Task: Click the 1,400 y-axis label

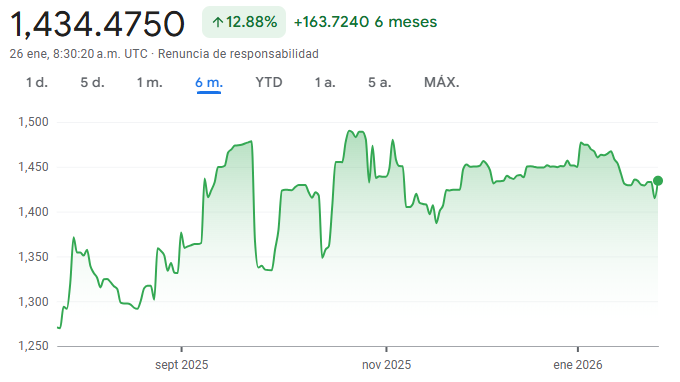Action: point(33,212)
